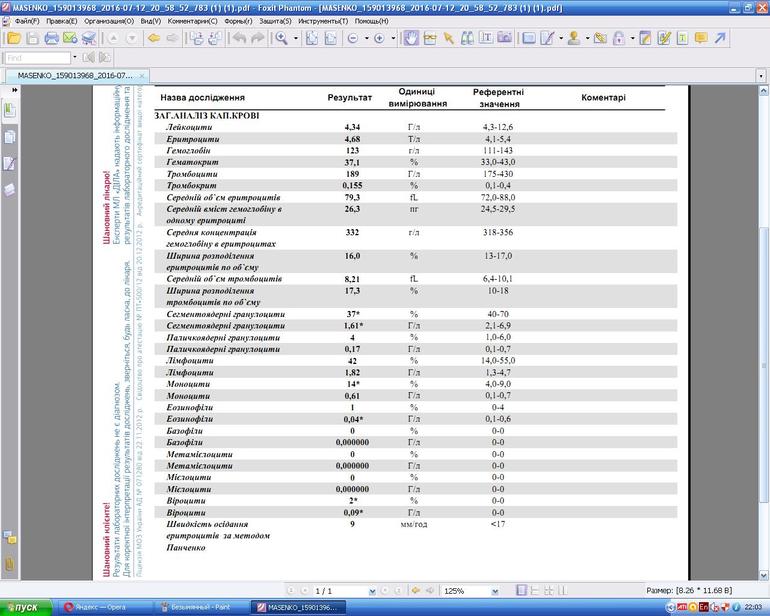Viewport: 770px width, 616px height.
Task: Click the zoom in plus icon
Action: (x=379, y=38)
